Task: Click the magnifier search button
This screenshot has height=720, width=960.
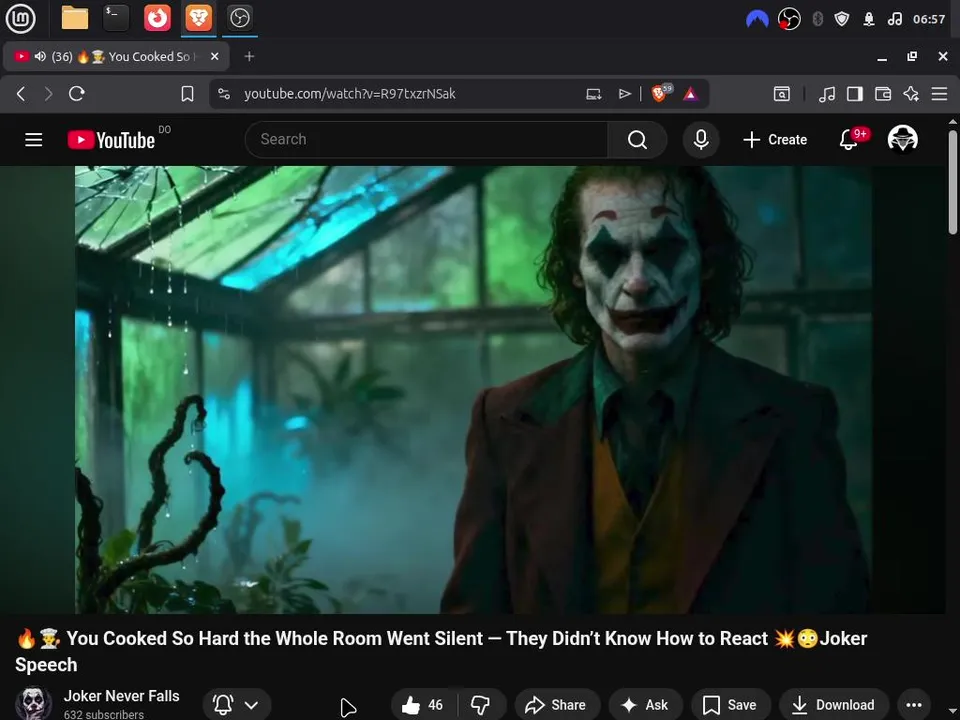Action: tap(637, 140)
